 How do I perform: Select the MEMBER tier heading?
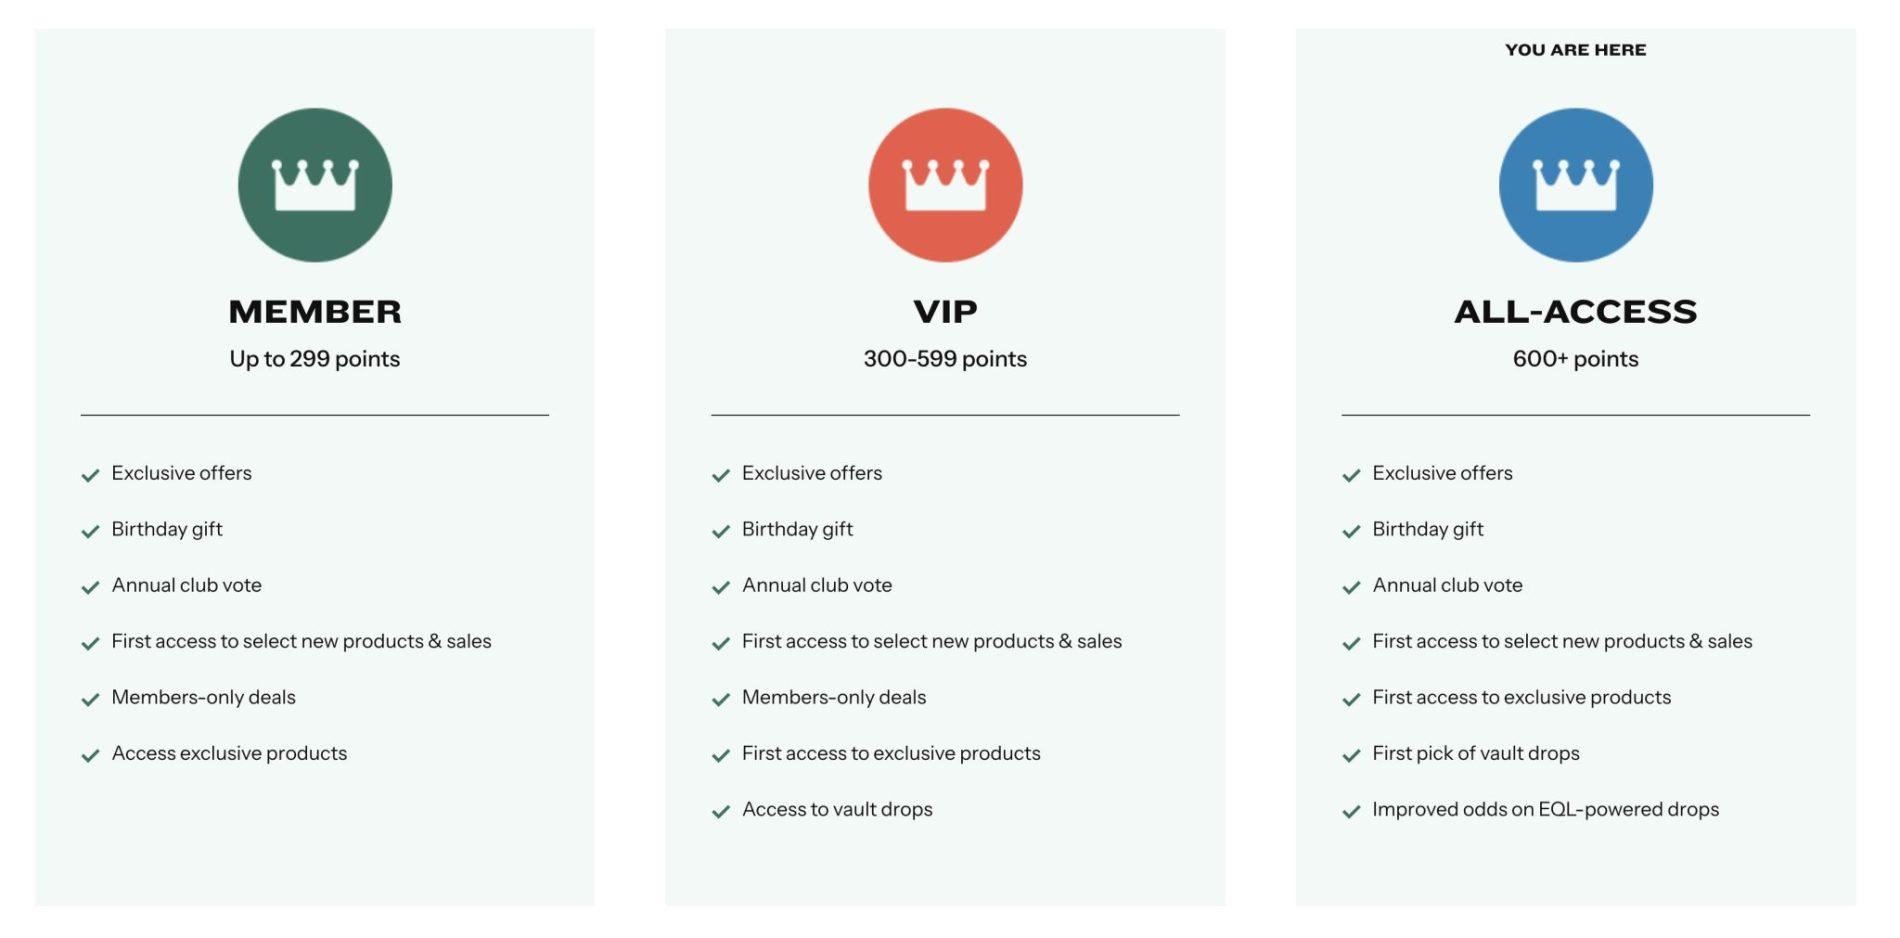click(x=315, y=312)
